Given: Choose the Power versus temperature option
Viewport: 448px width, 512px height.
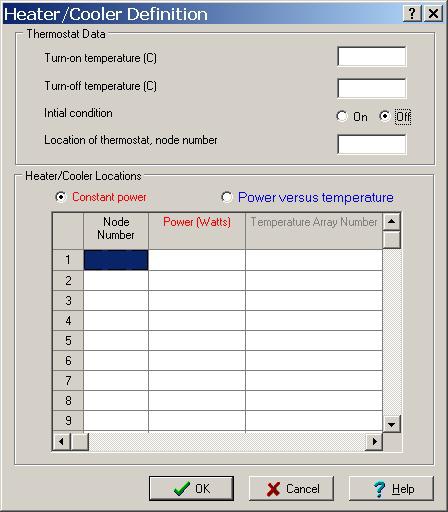Looking at the screenshot, I should pyautogui.click(x=227, y=197).
